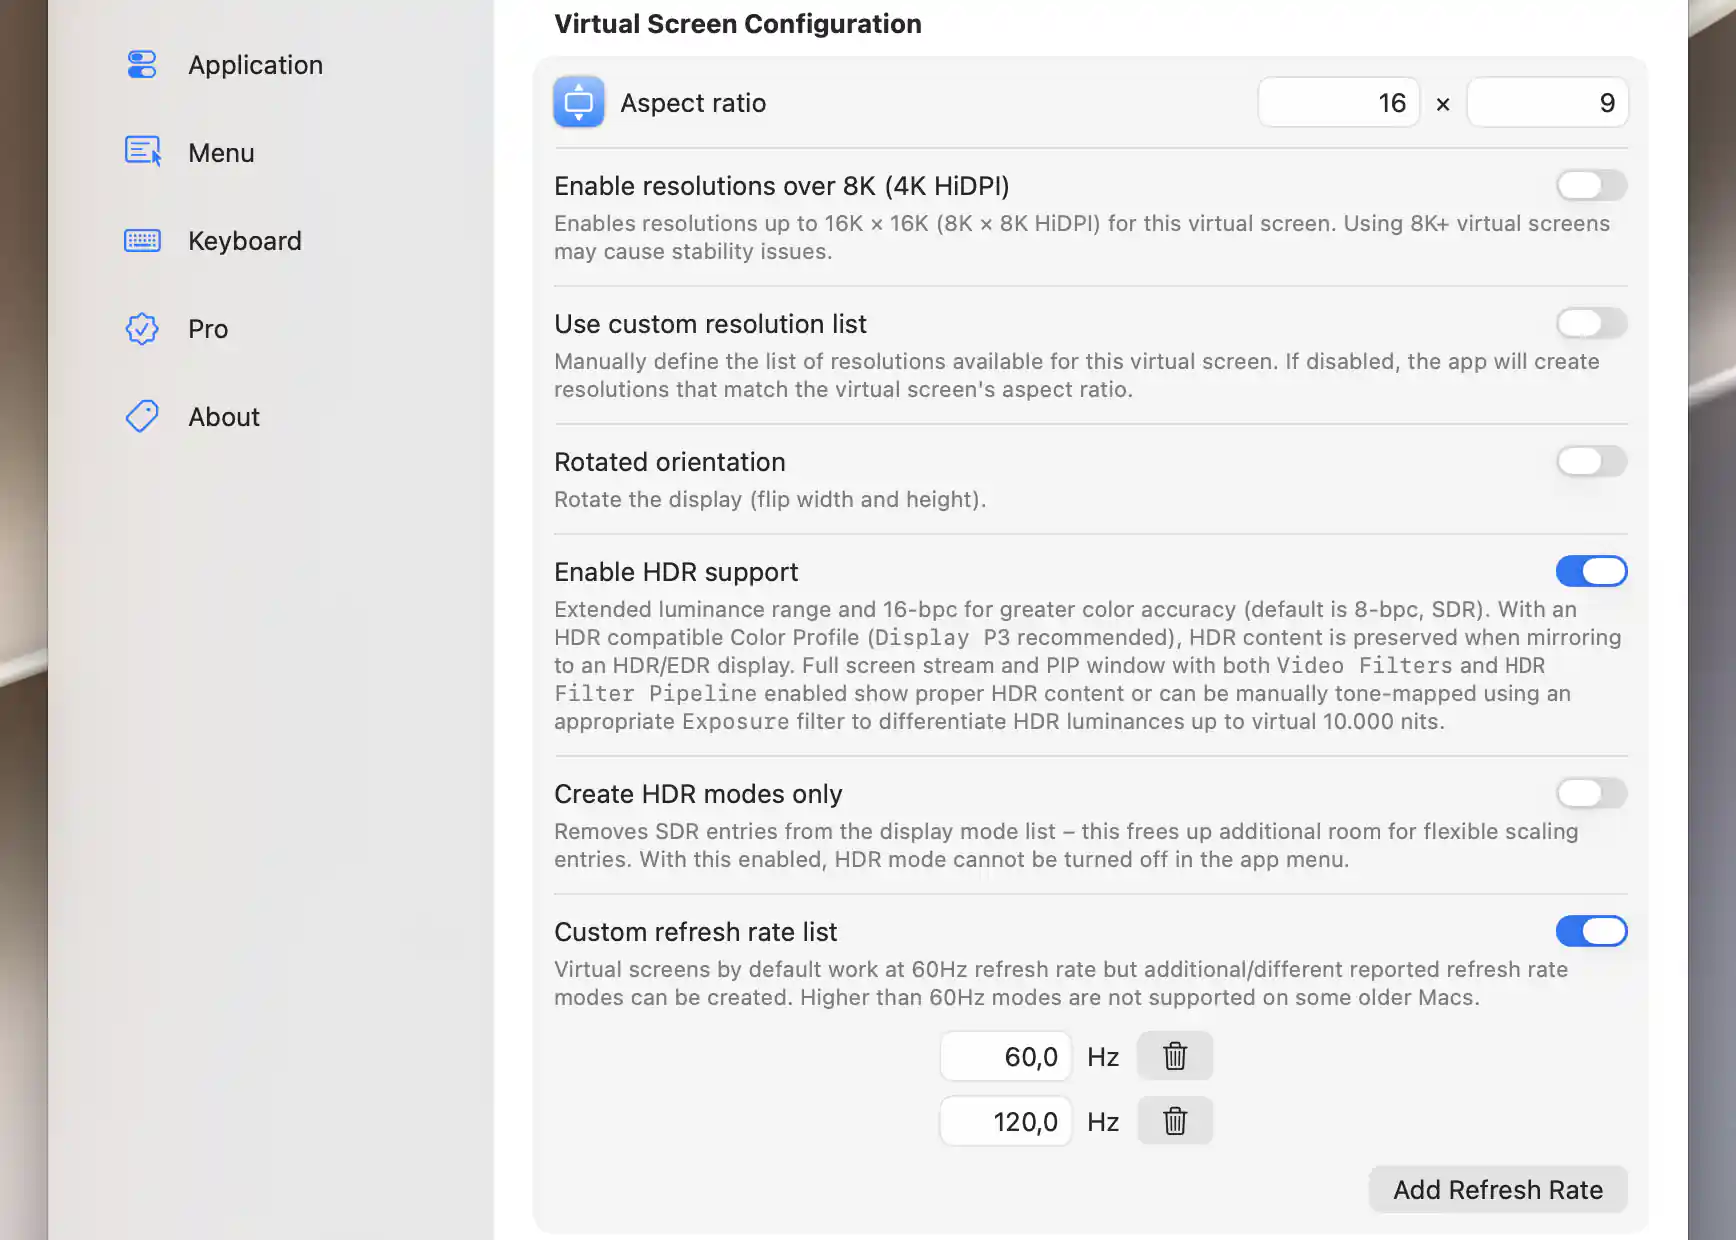This screenshot has width=1736, height=1240.
Task: Click the Custom refresh rate list label
Action: tap(695, 932)
